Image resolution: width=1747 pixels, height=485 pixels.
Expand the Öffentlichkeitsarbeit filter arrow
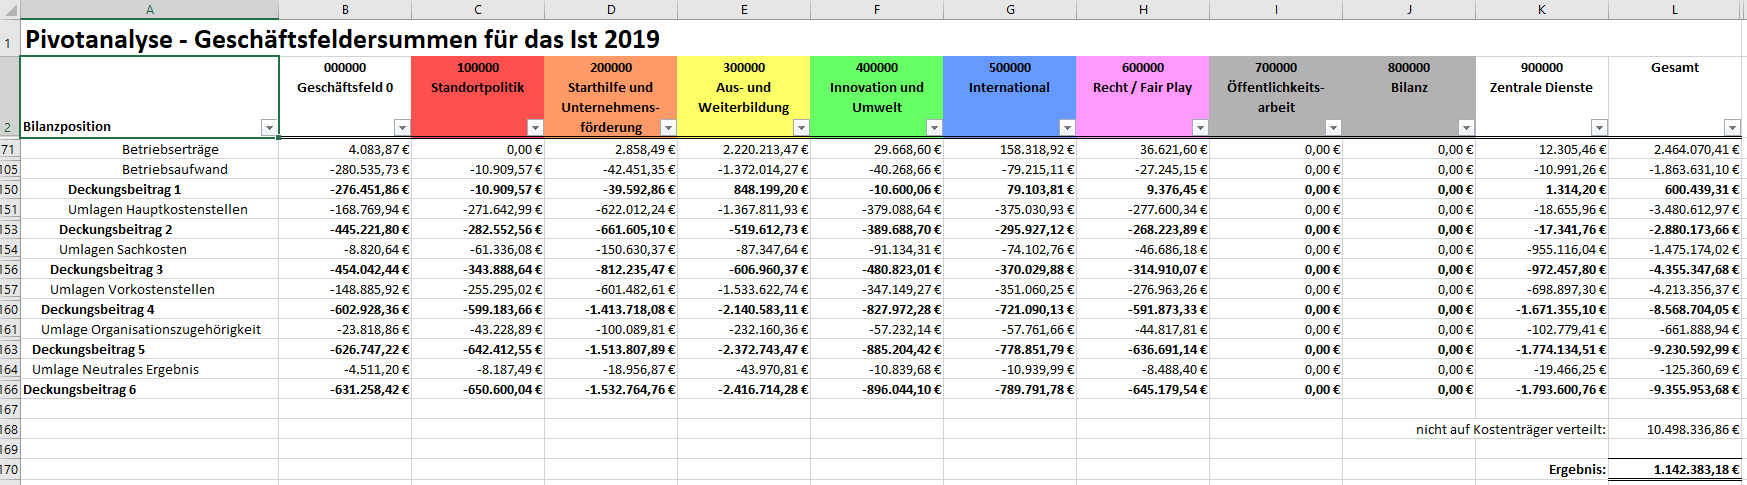1332,128
